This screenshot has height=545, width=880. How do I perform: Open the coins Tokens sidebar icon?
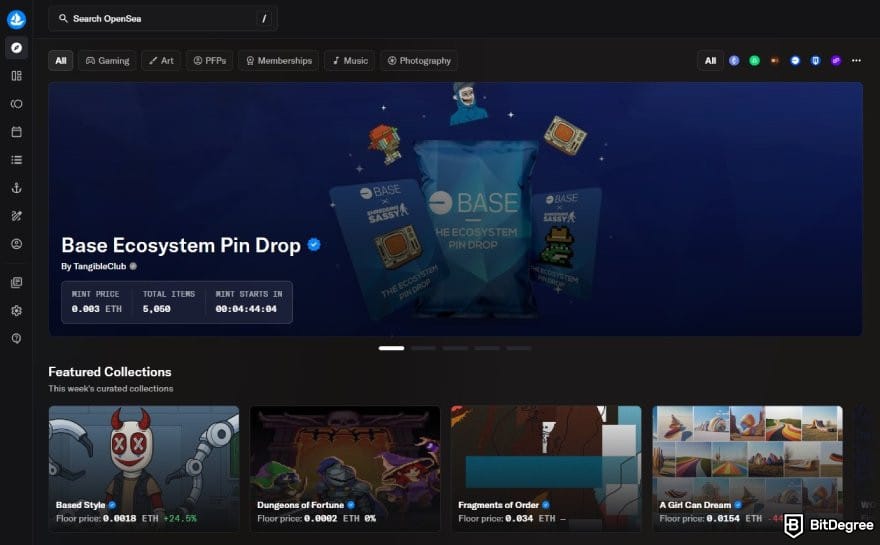17,104
